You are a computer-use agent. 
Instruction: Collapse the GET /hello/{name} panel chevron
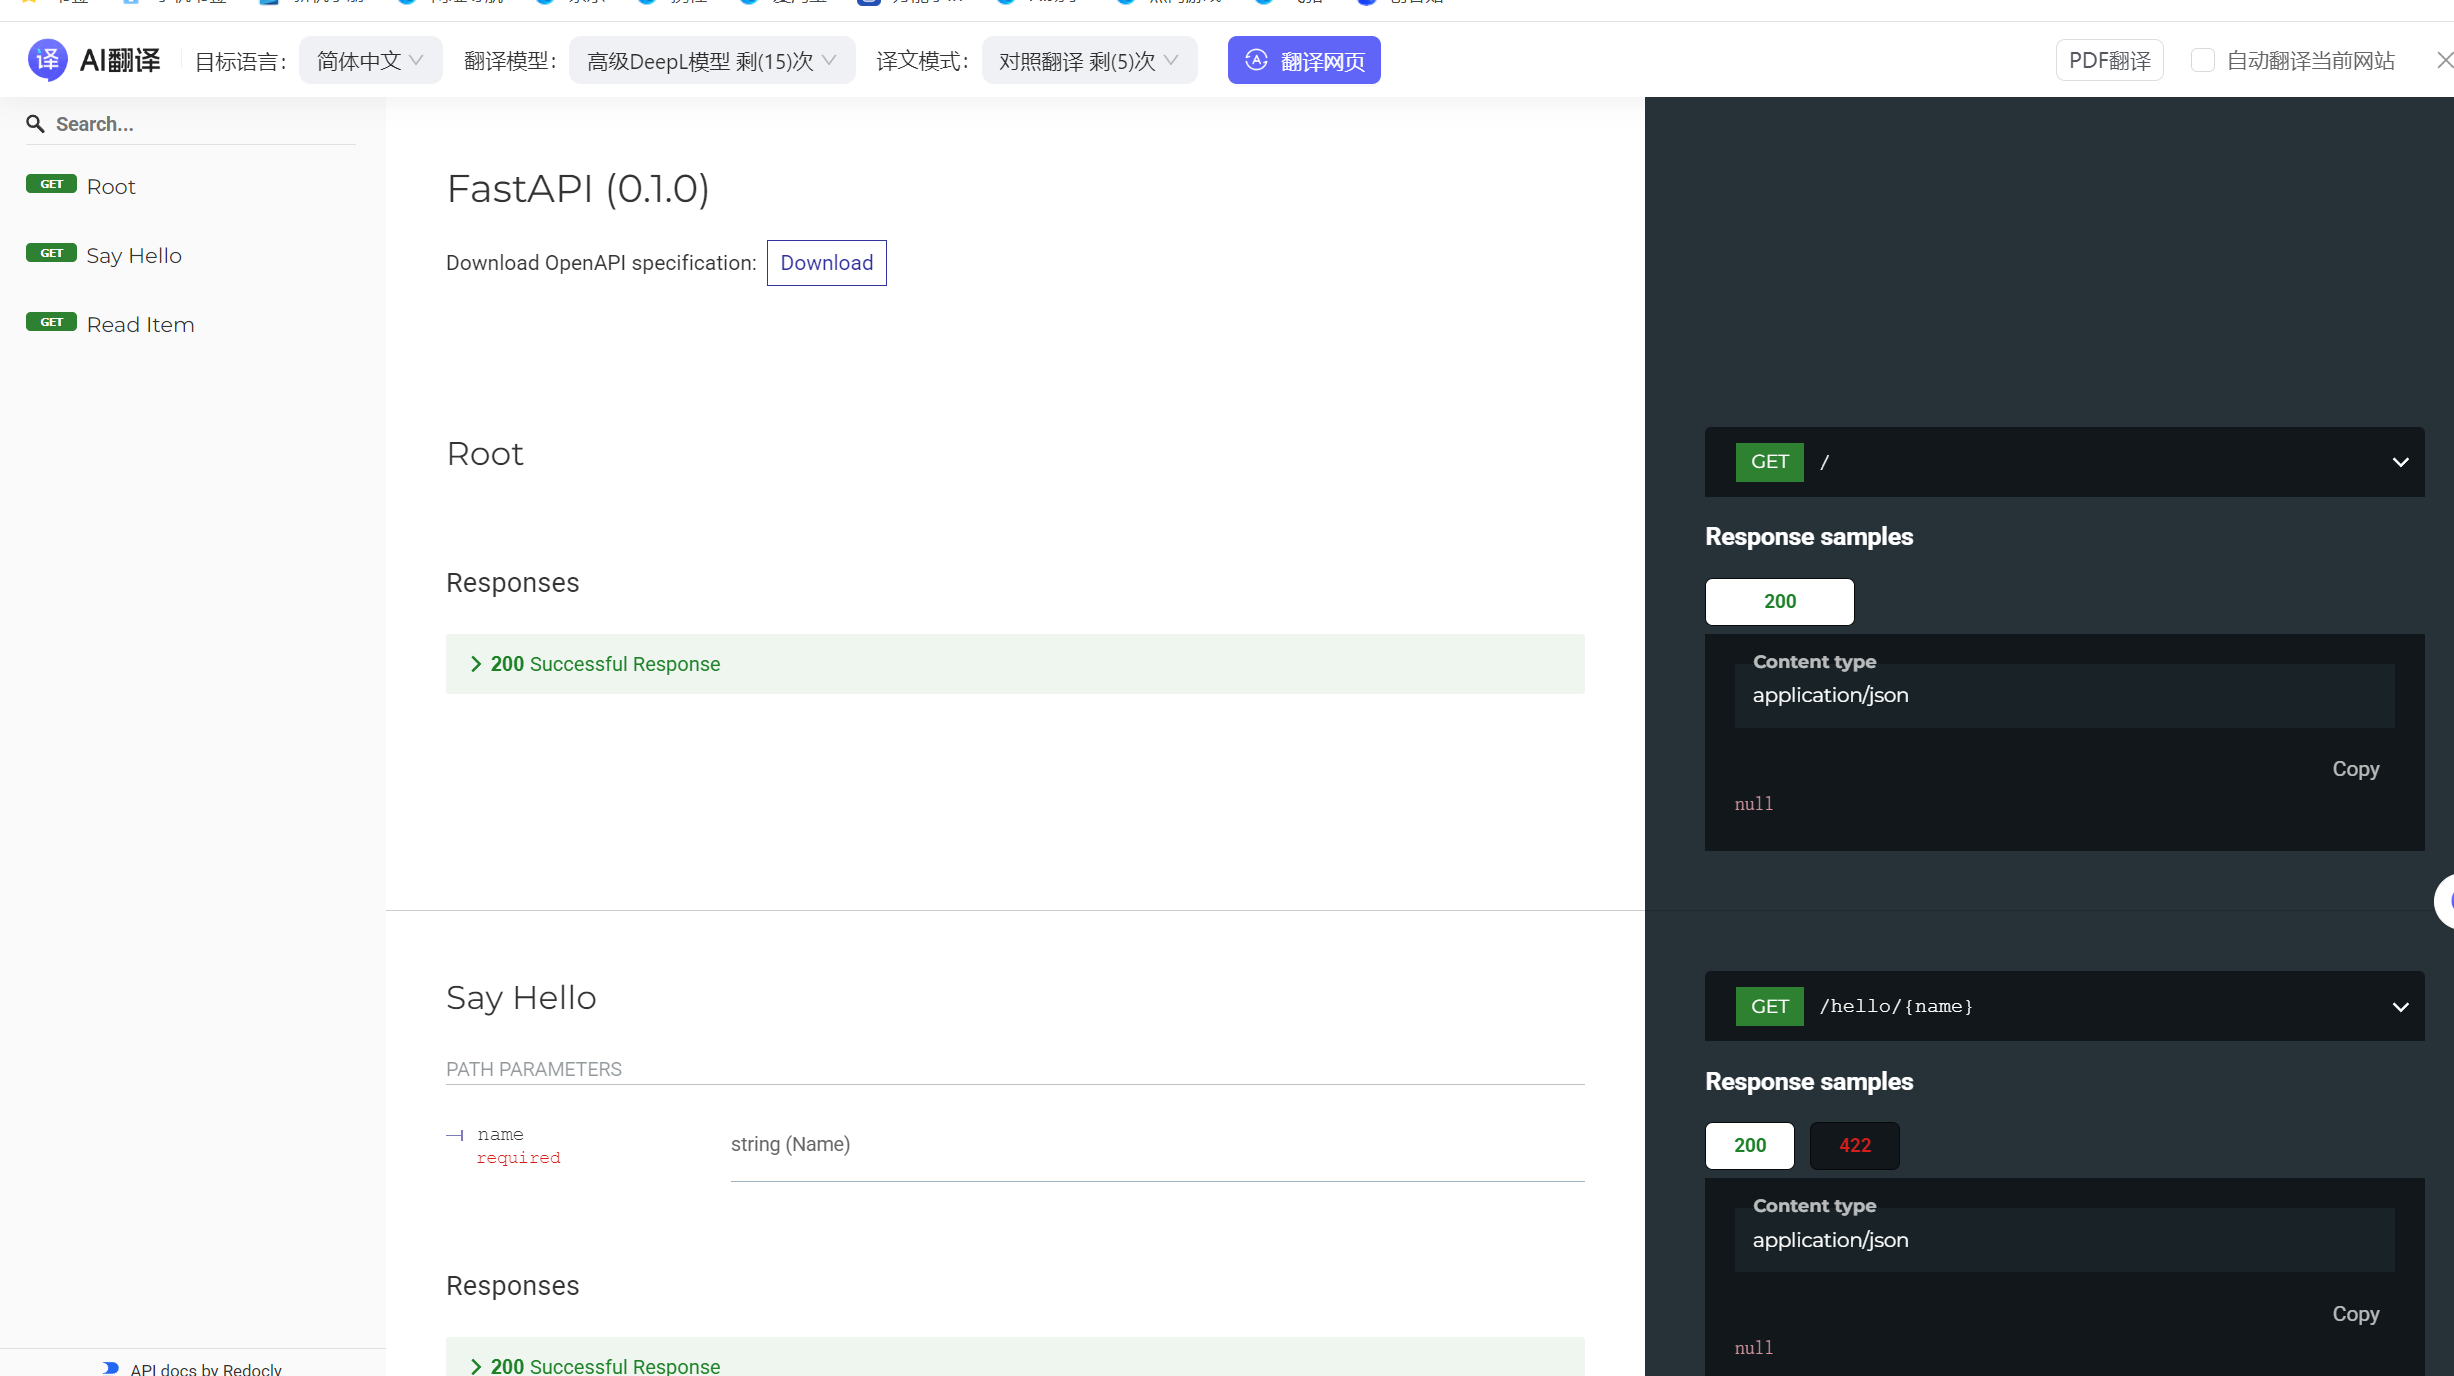(2401, 1007)
